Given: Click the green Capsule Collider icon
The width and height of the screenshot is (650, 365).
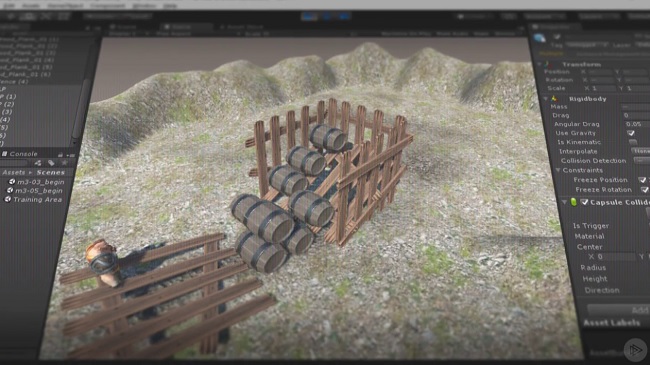Looking at the screenshot, I should pos(573,202).
